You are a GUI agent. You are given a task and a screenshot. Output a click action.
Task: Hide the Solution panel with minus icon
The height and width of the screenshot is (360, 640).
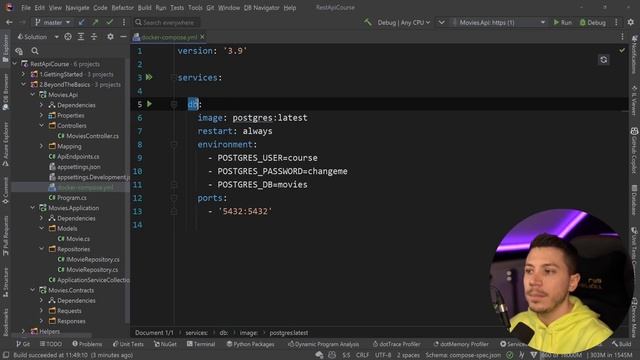coord(123,37)
